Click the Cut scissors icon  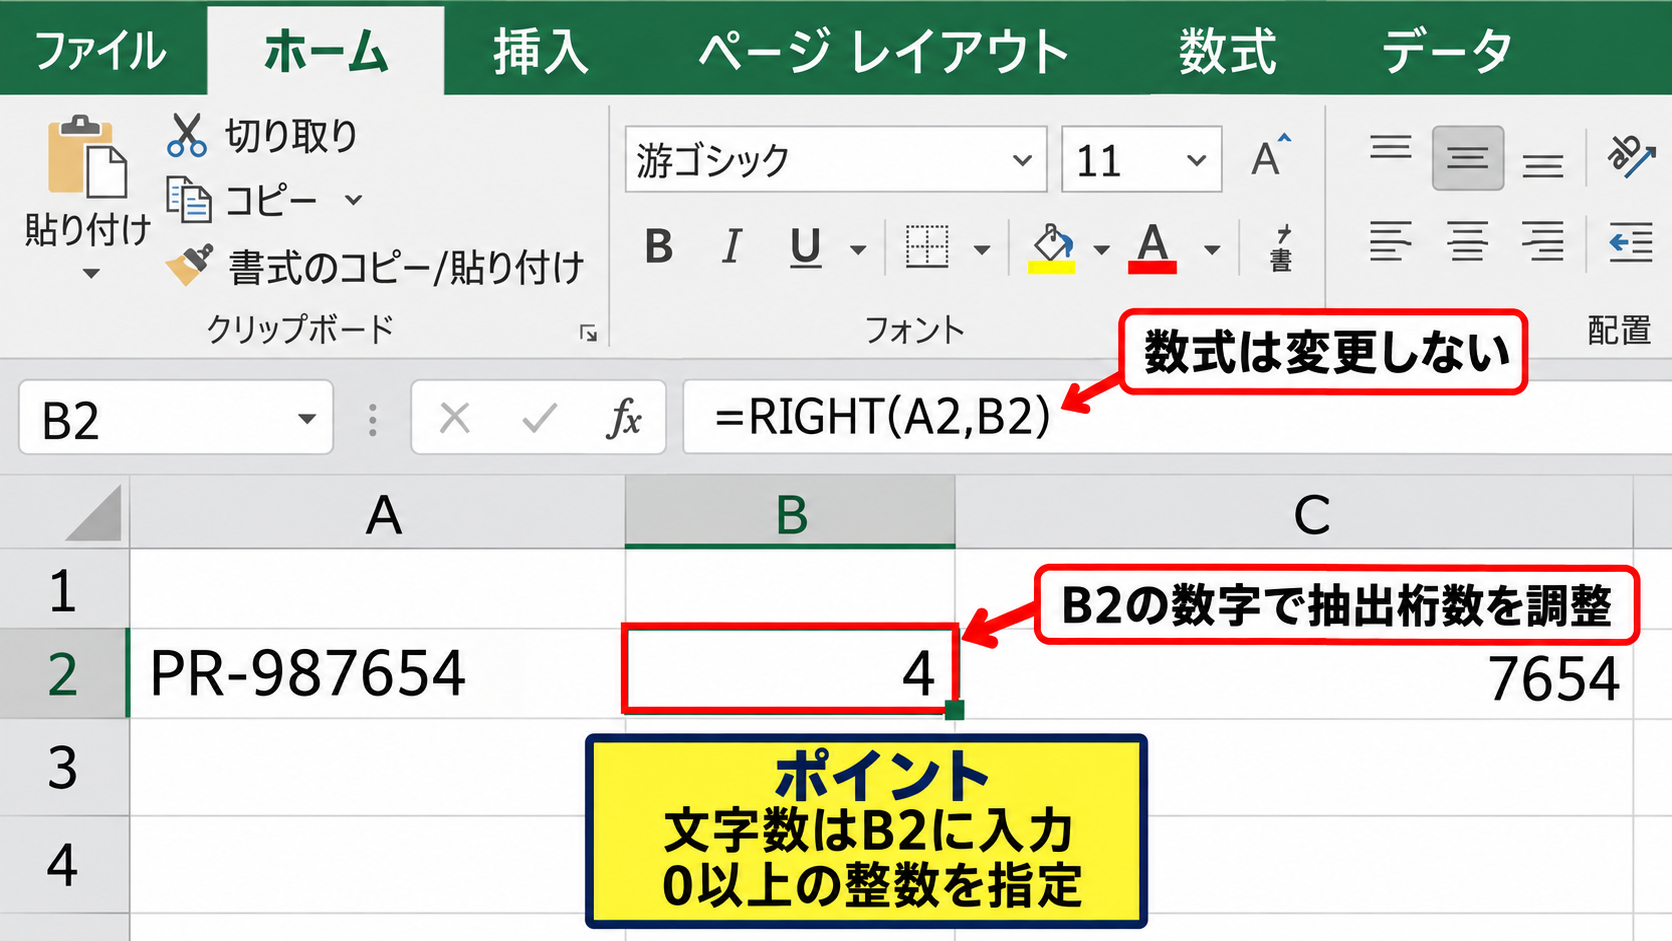(186, 134)
